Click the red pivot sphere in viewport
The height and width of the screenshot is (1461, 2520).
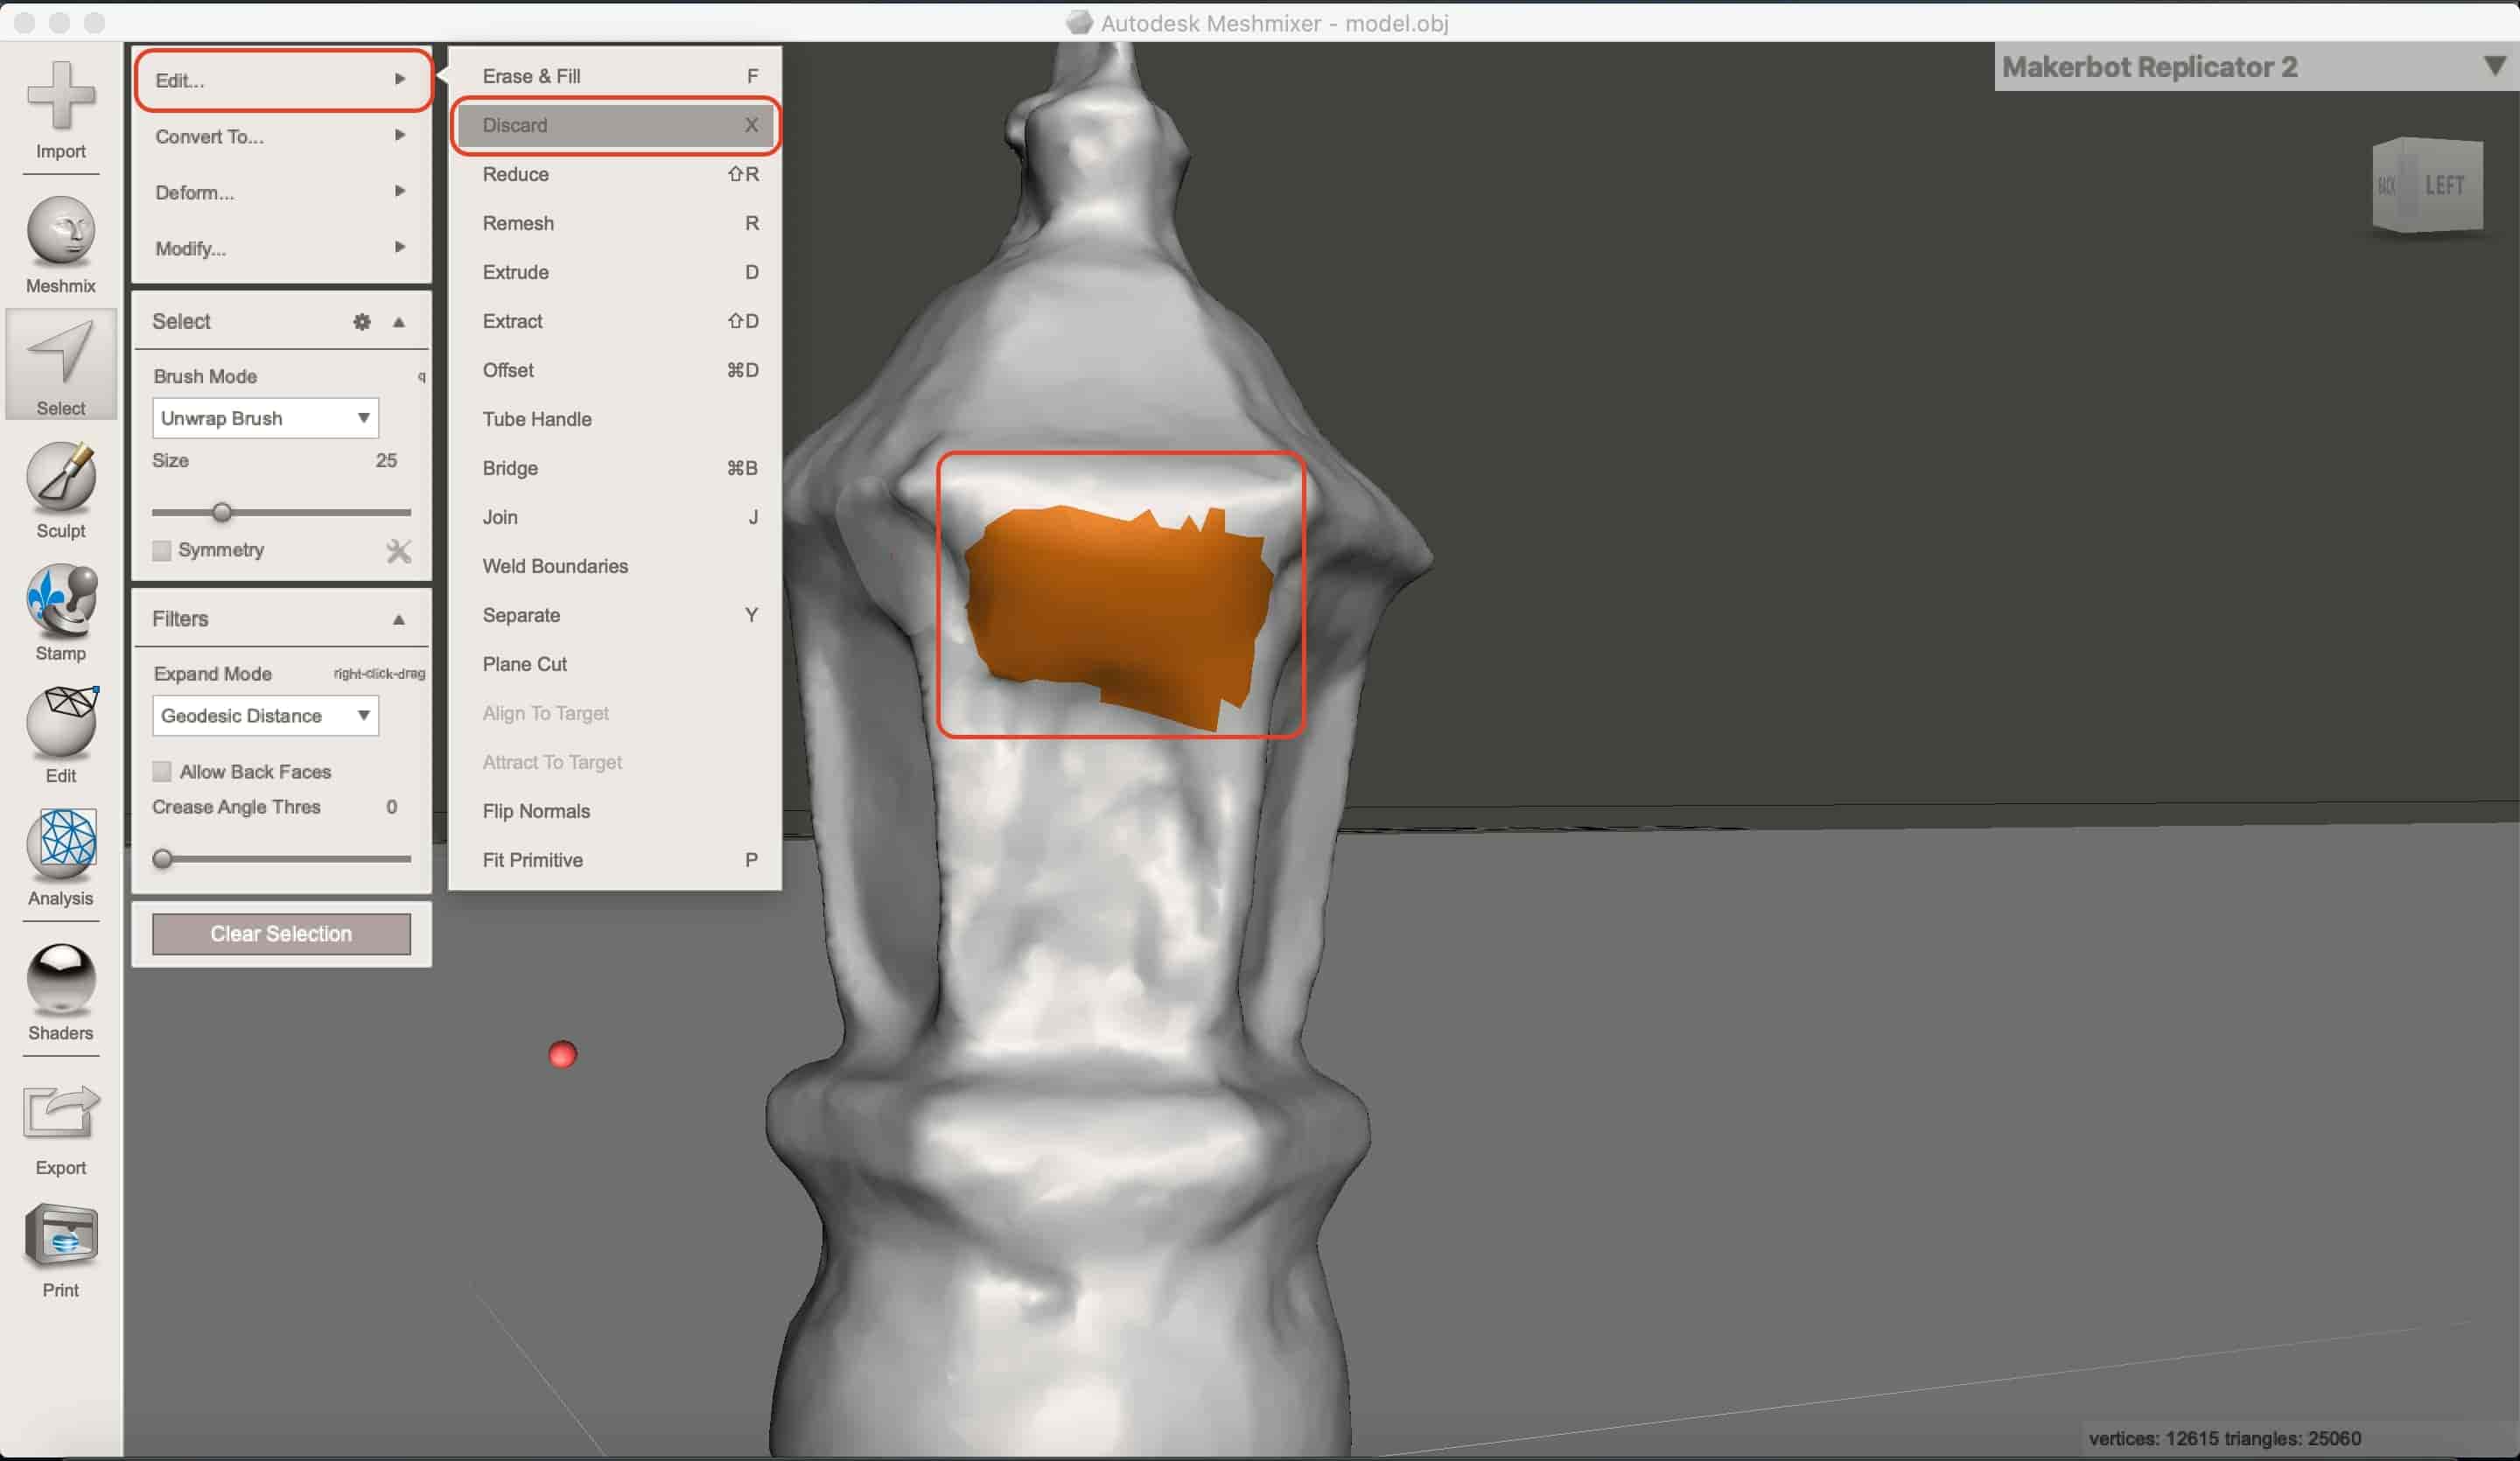coord(563,1054)
